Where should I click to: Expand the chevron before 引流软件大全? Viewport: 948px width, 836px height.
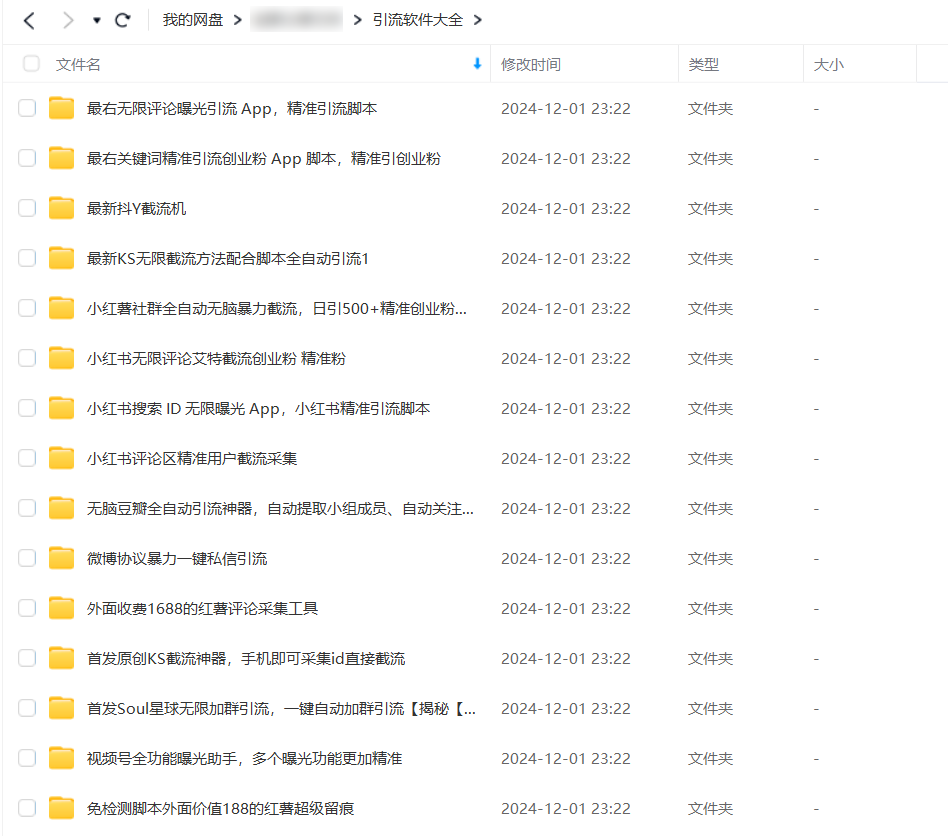[357, 20]
